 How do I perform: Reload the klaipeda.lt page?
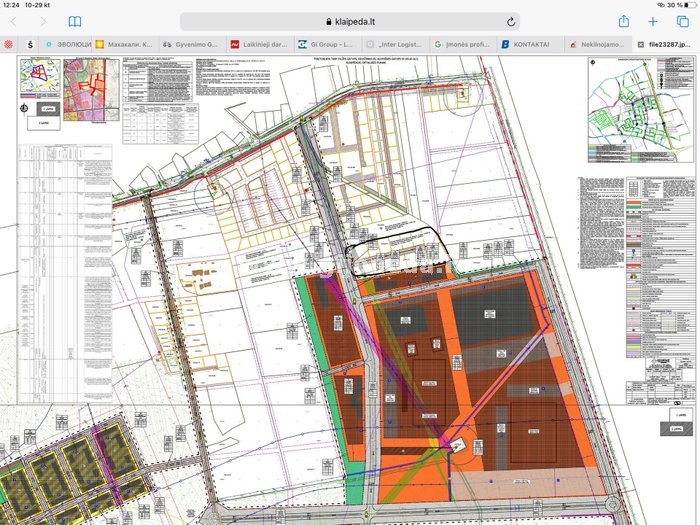[511, 21]
